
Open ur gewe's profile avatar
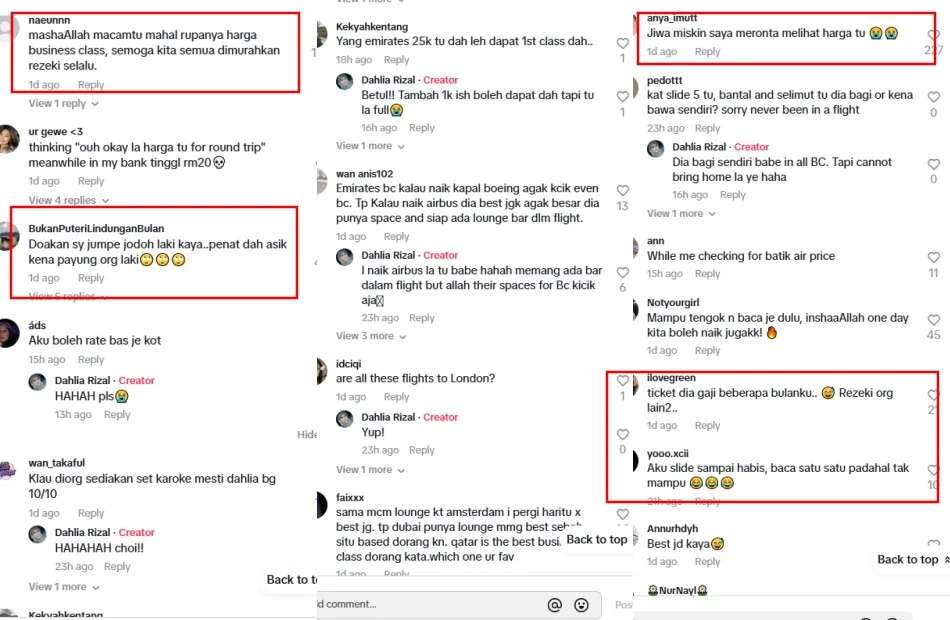pos(9,139)
